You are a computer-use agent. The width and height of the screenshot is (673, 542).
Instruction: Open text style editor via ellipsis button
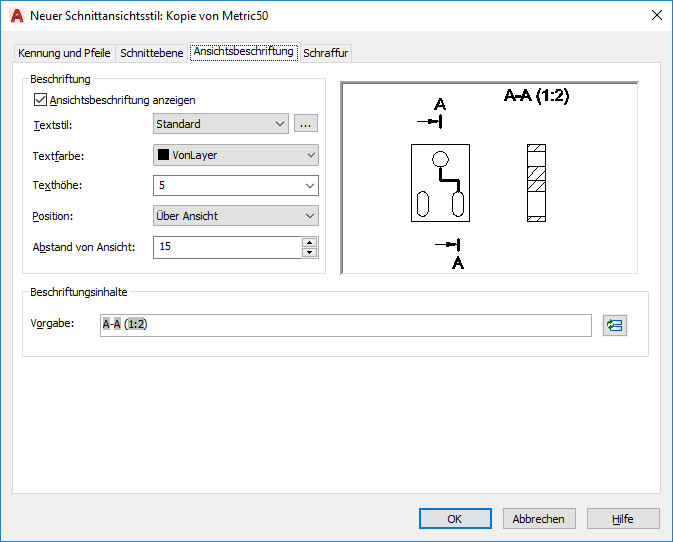click(x=306, y=124)
